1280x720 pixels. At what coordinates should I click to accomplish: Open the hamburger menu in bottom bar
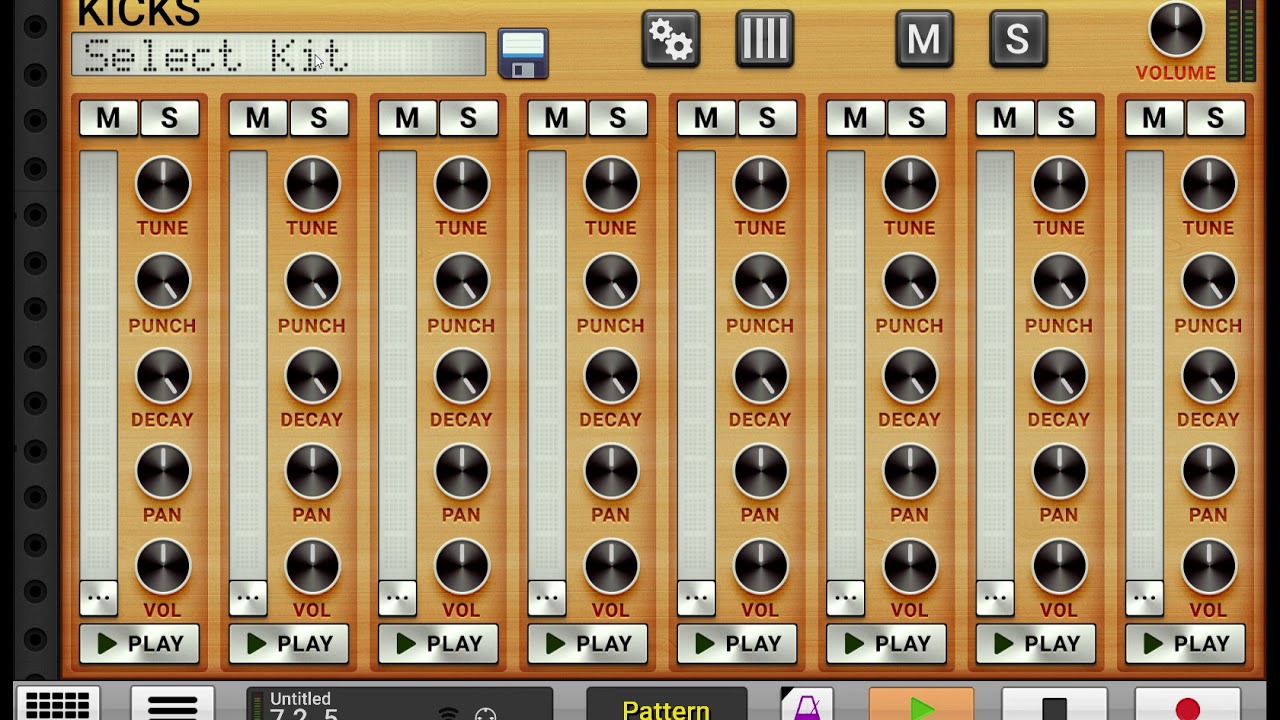tap(172, 704)
